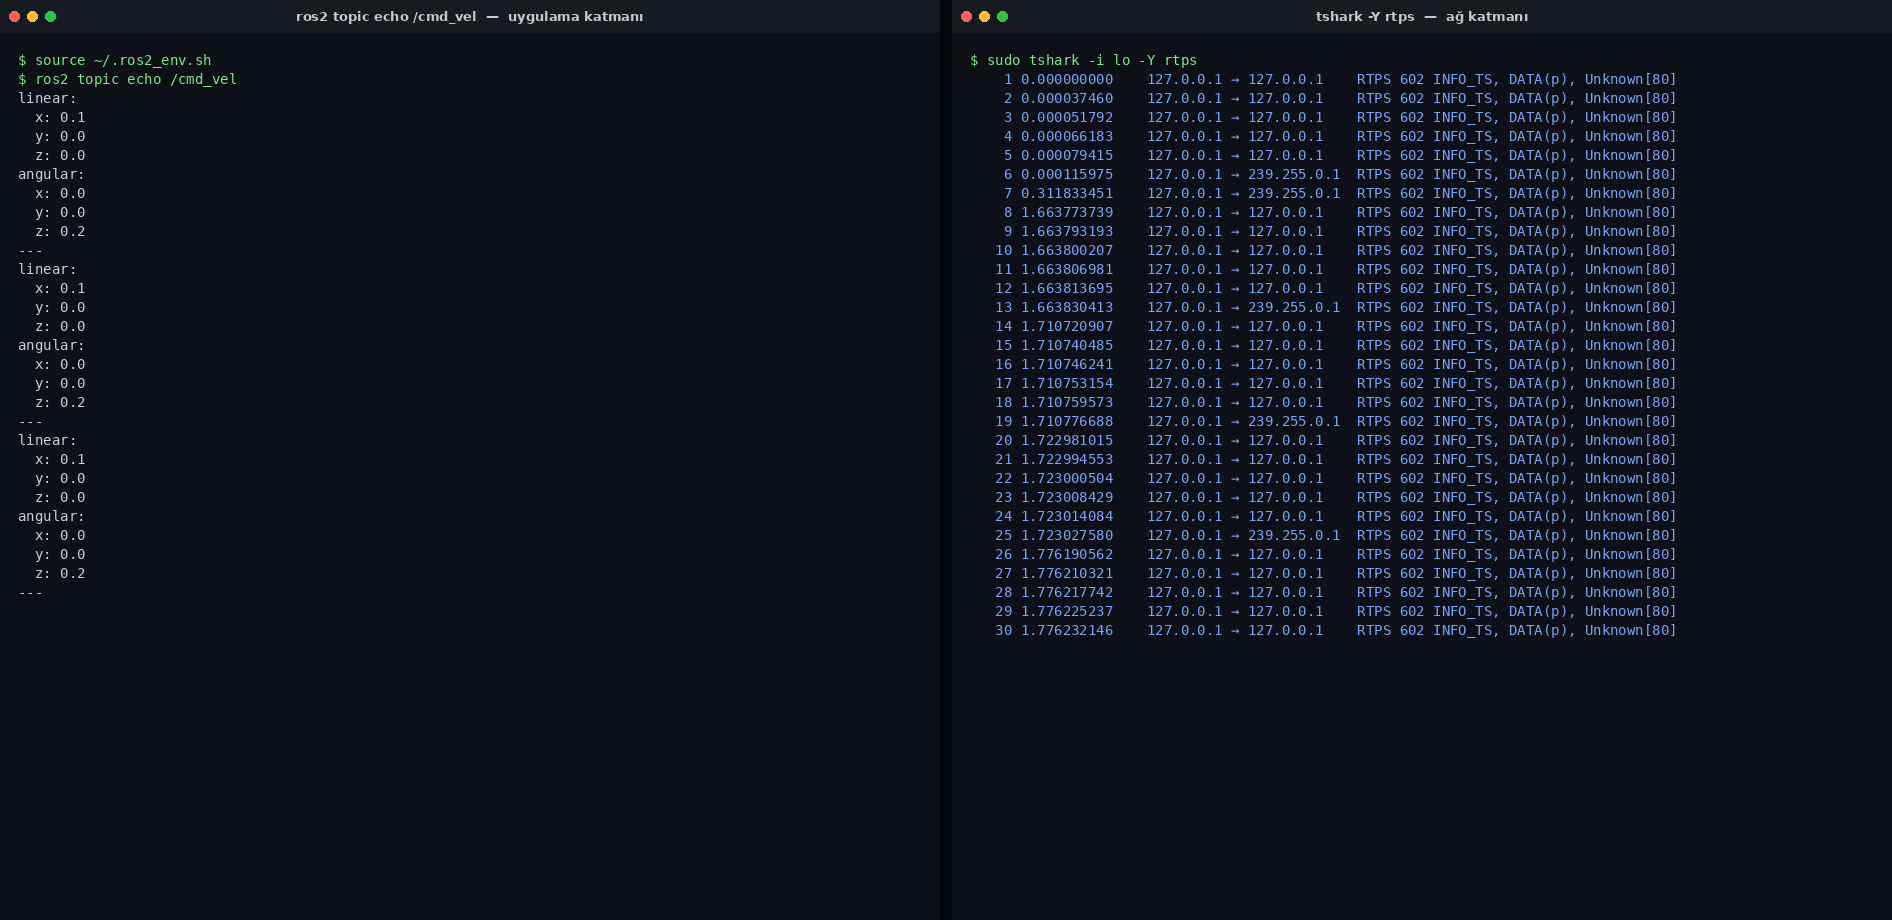Click tshark packet 9 timestamp 1.663793193
The height and width of the screenshot is (920, 1892).
(x=1067, y=231)
